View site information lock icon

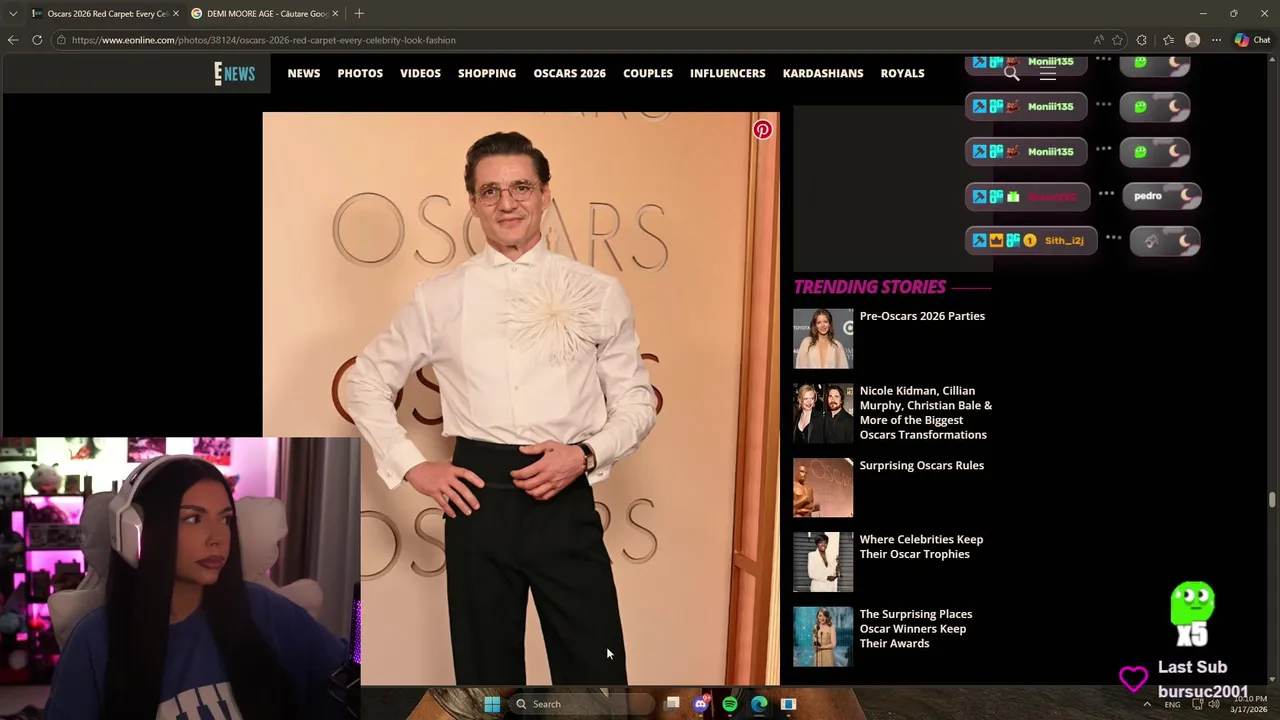coord(61,40)
